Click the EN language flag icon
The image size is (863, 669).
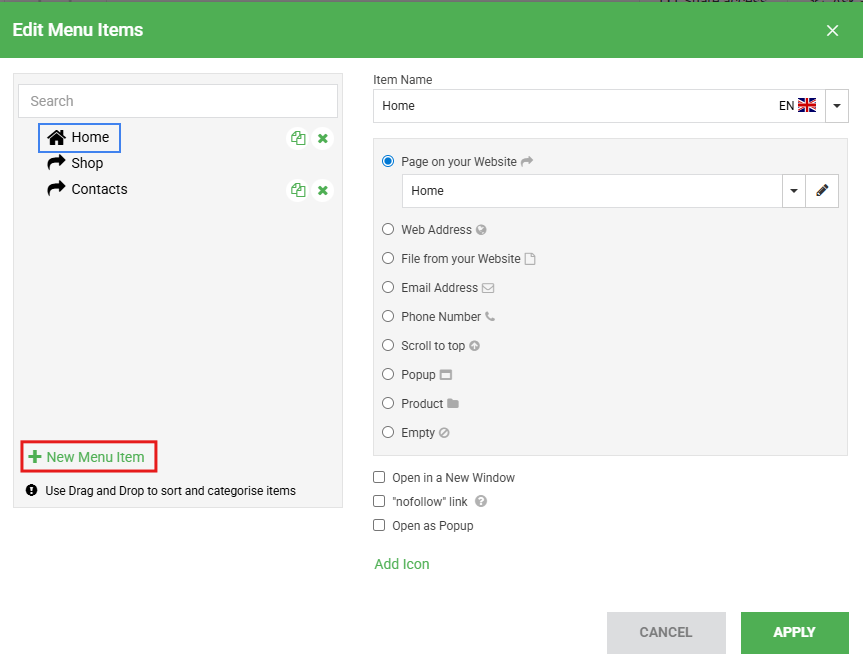pos(807,106)
